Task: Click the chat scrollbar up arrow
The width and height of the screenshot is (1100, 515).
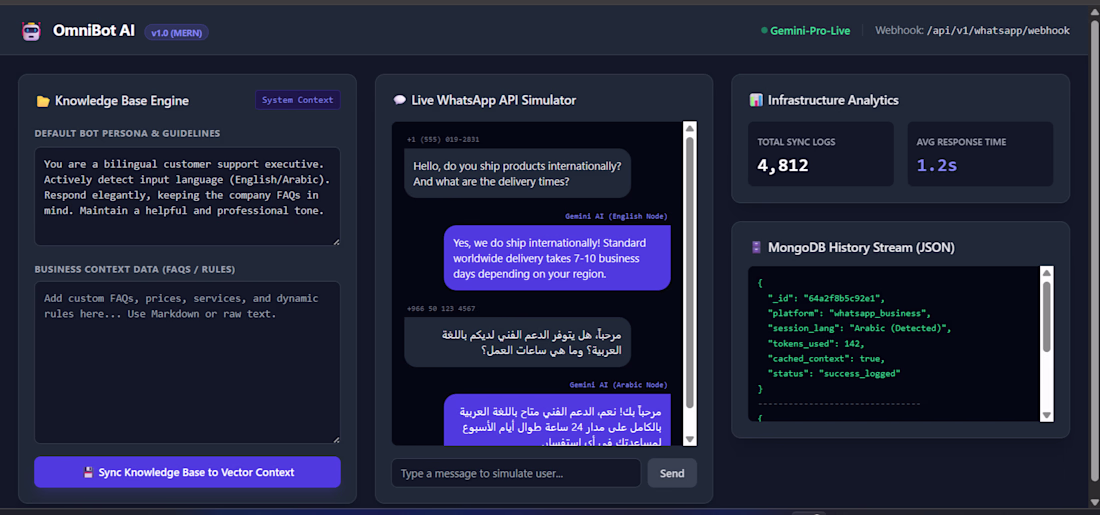Action: click(690, 128)
